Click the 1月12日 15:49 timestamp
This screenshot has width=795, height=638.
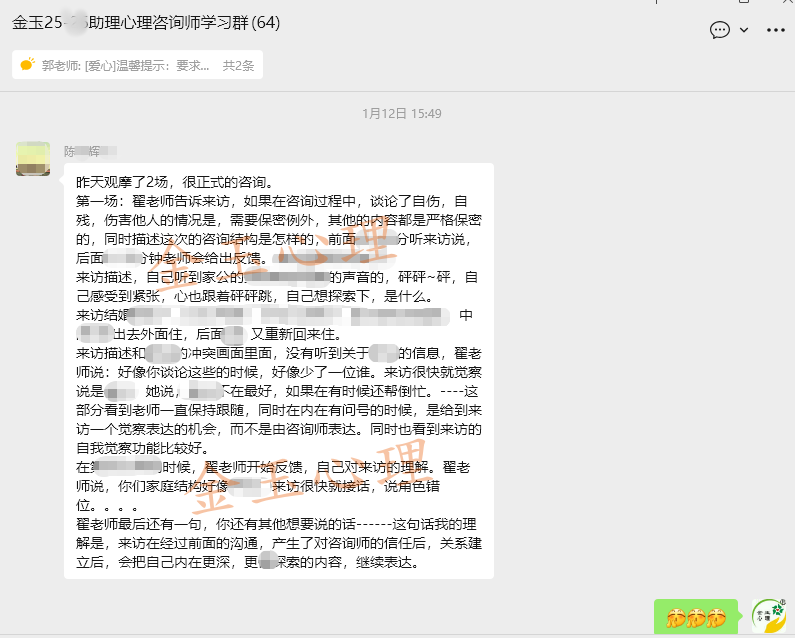401,114
